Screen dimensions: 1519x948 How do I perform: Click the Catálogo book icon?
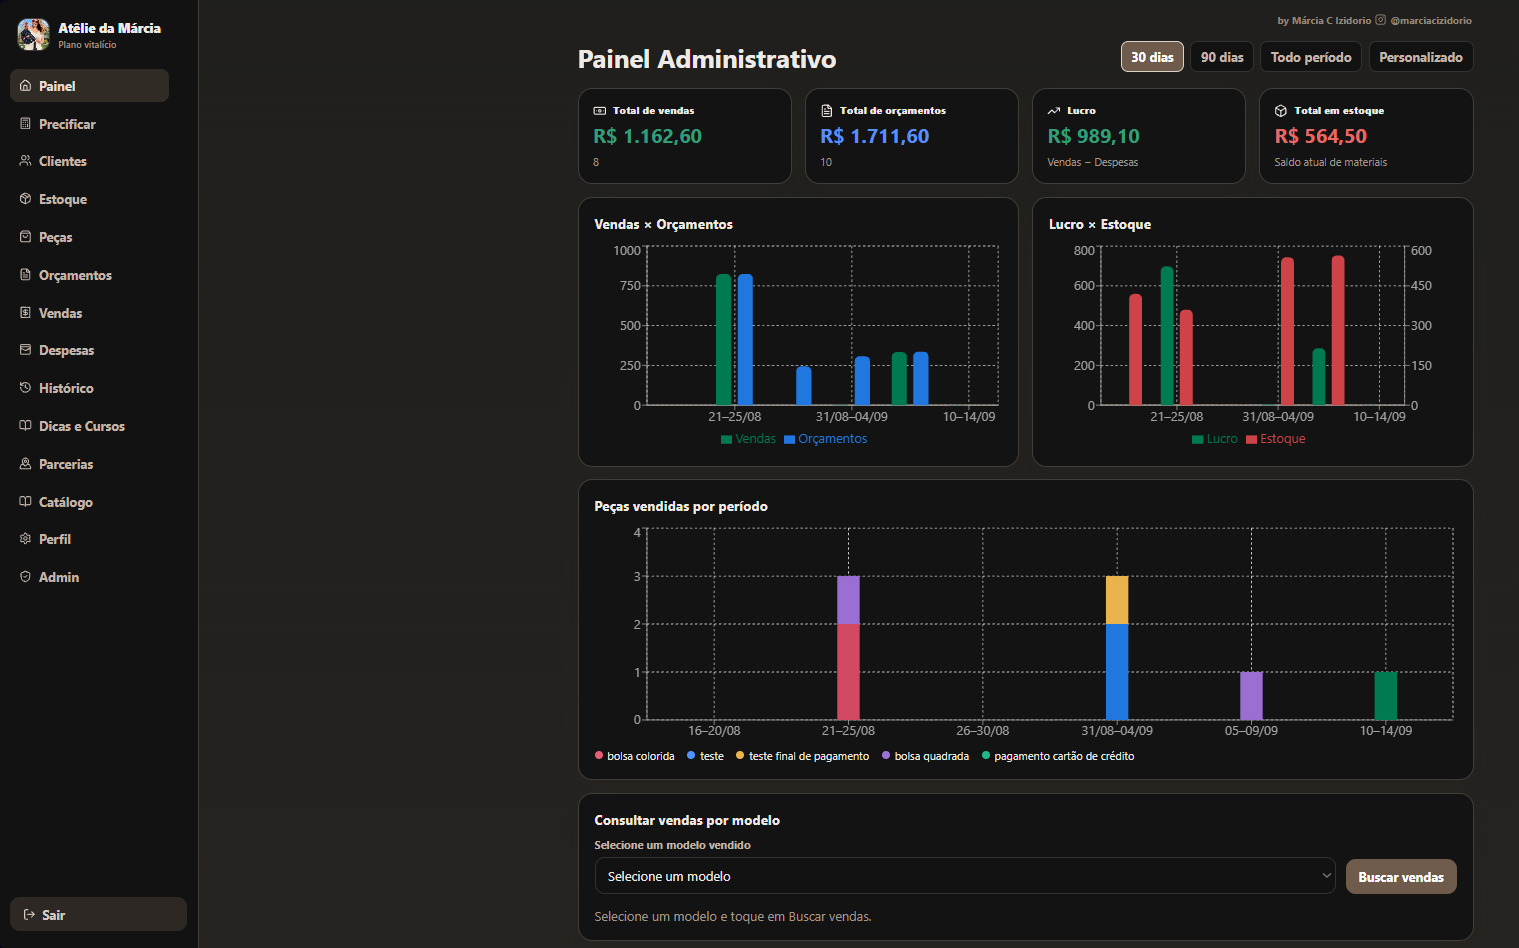(x=25, y=502)
